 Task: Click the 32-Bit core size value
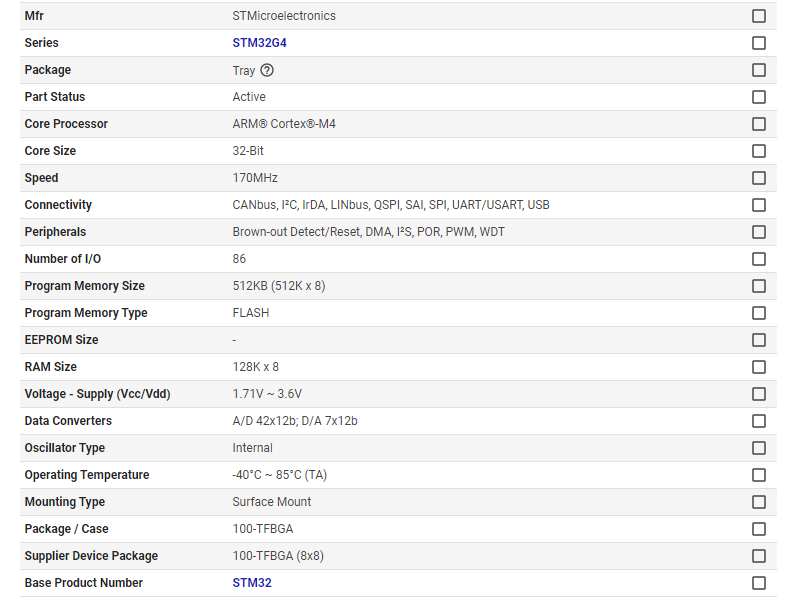248,151
